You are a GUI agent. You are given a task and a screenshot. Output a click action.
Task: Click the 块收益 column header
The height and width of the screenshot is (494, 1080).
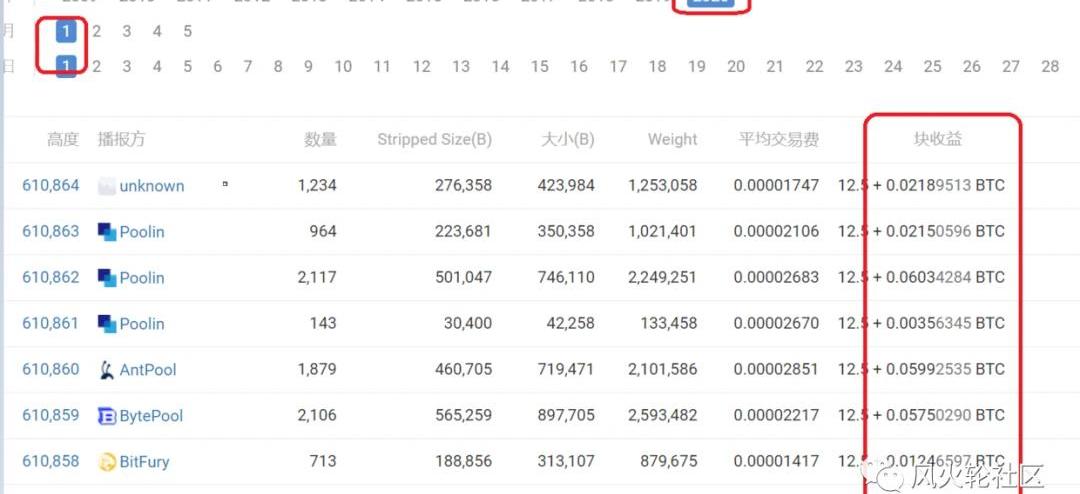coord(938,140)
